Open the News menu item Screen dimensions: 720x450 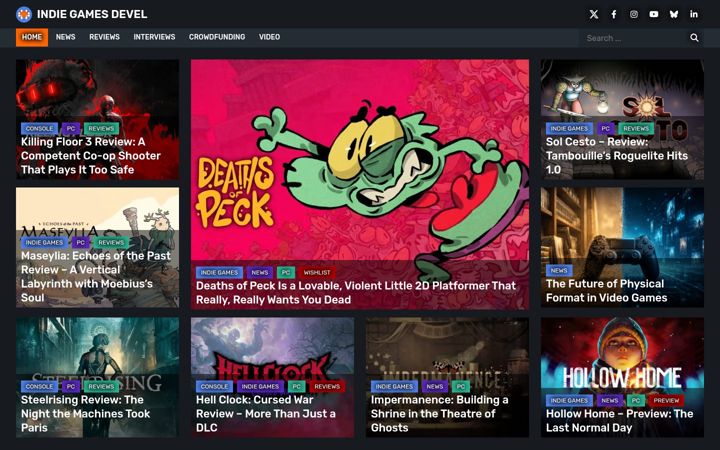[65, 37]
